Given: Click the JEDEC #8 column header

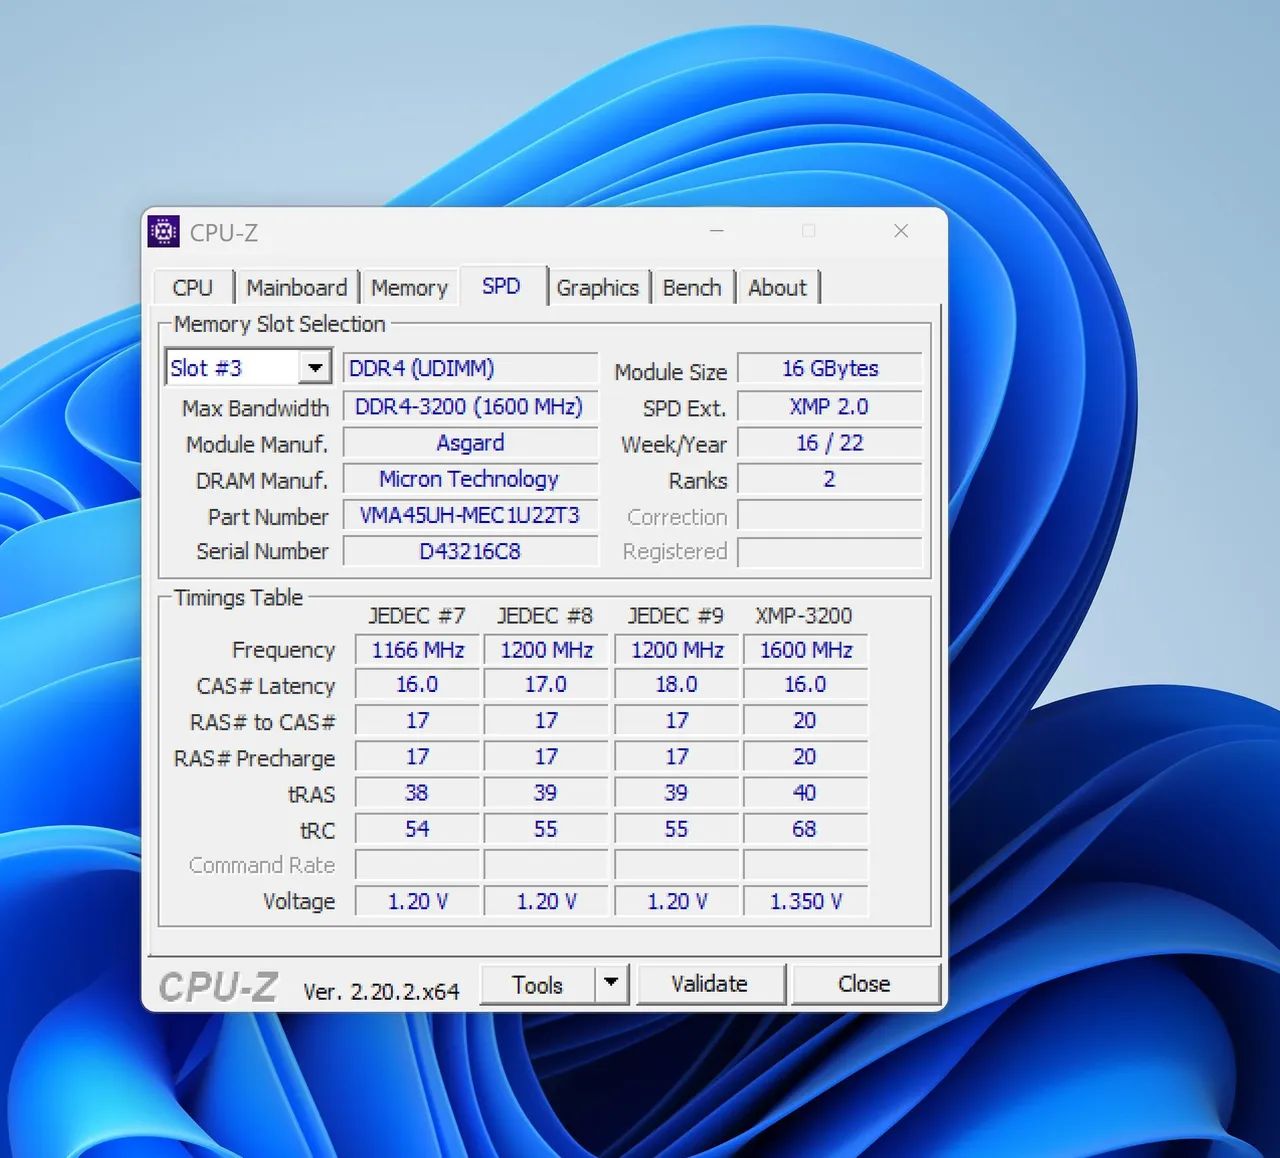Looking at the screenshot, I should coord(545,615).
